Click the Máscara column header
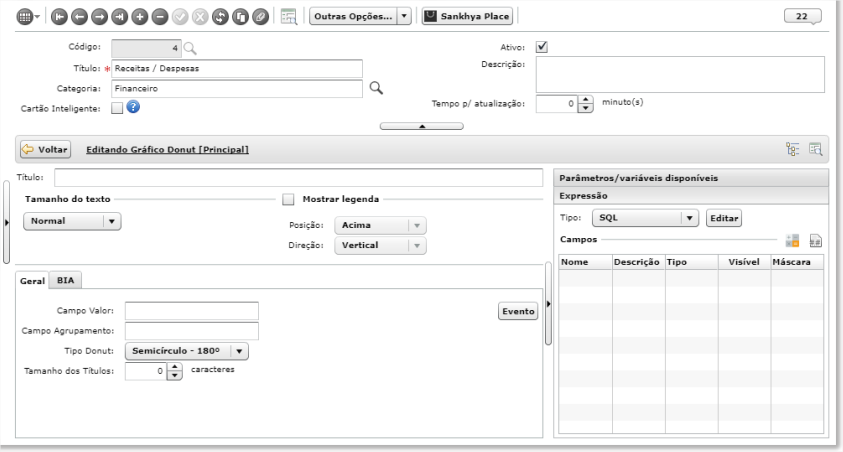Viewport: 843px width, 452px height. 797,262
